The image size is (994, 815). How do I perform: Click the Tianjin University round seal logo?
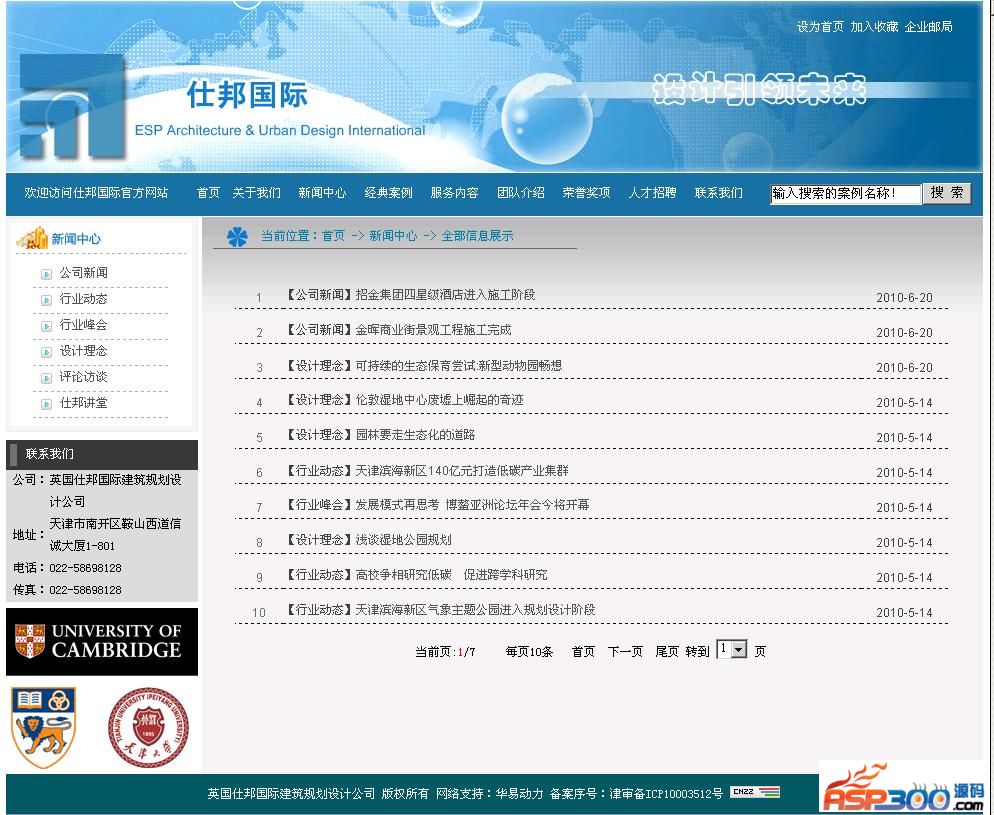[148, 727]
